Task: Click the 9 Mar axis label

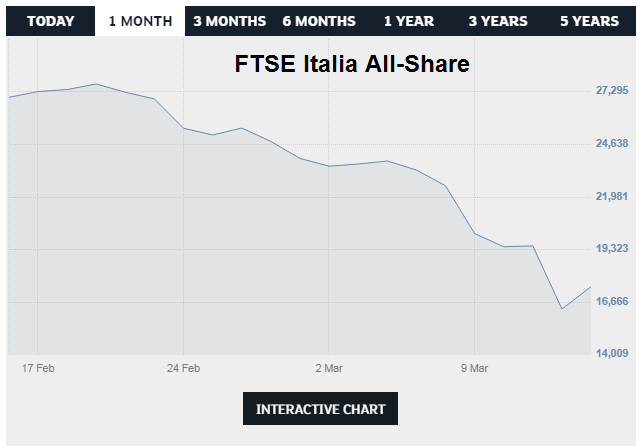Action: [x=475, y=368]
